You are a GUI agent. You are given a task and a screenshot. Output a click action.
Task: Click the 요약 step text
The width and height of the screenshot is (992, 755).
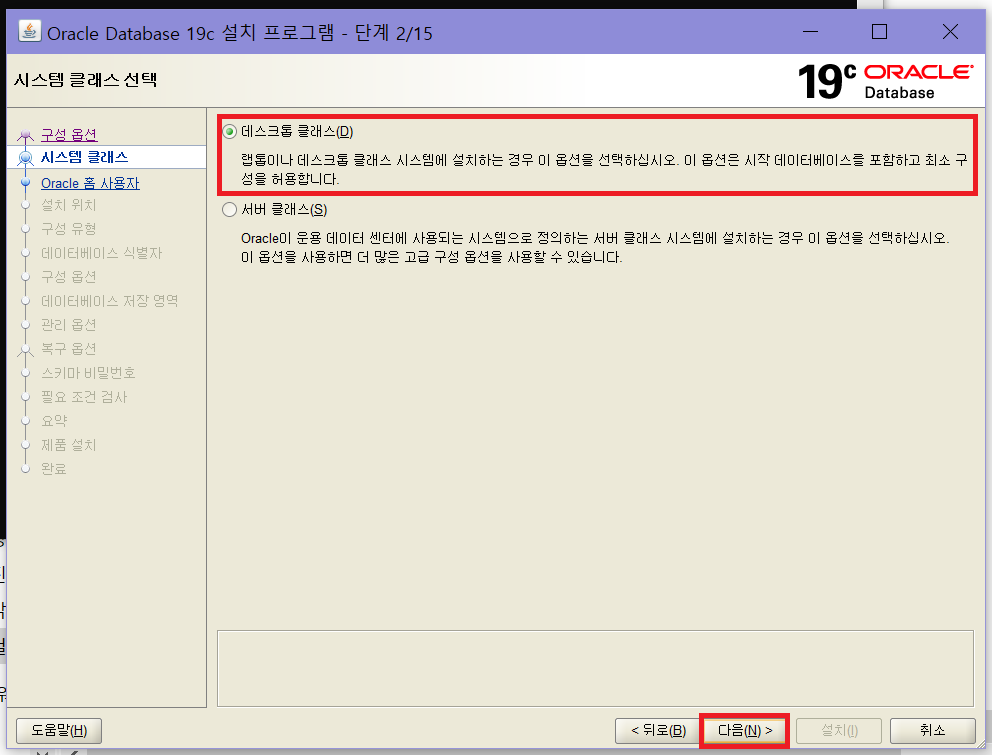54,421
